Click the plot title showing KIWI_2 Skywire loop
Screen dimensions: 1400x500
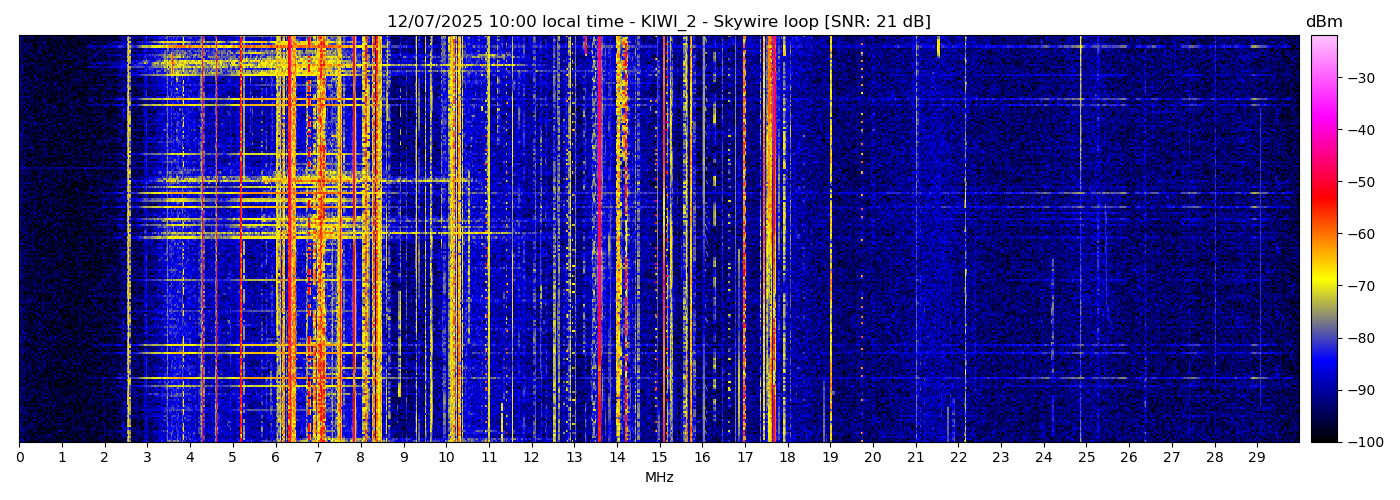[659, 22]
